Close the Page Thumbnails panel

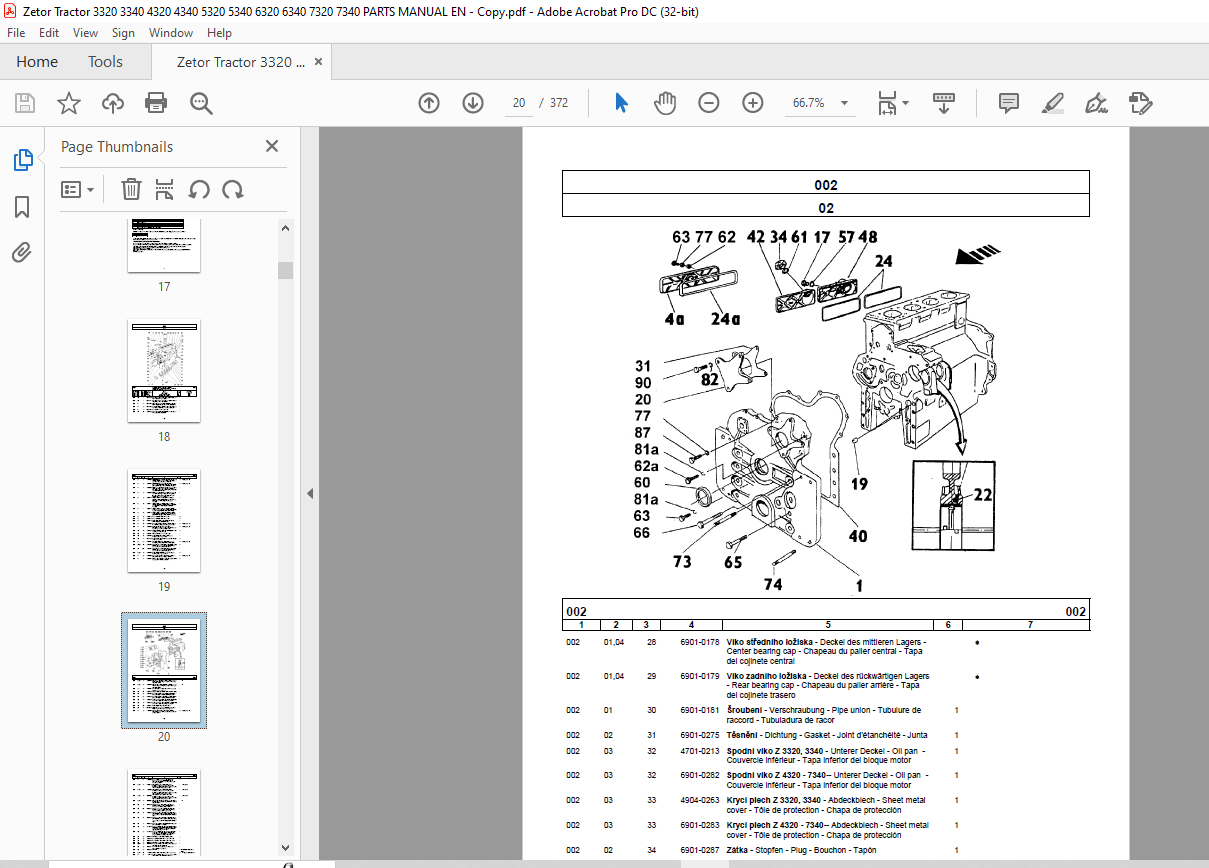click(x=272, y=146)
